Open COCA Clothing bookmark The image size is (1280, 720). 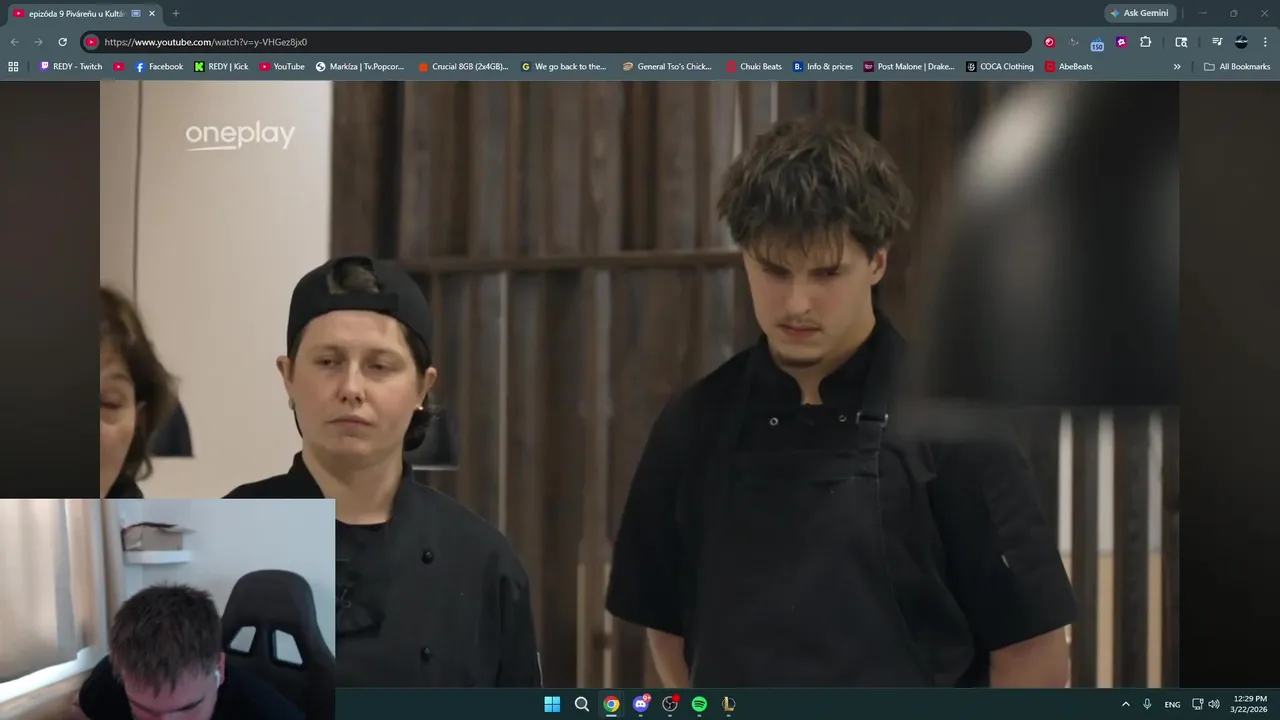1000,67
